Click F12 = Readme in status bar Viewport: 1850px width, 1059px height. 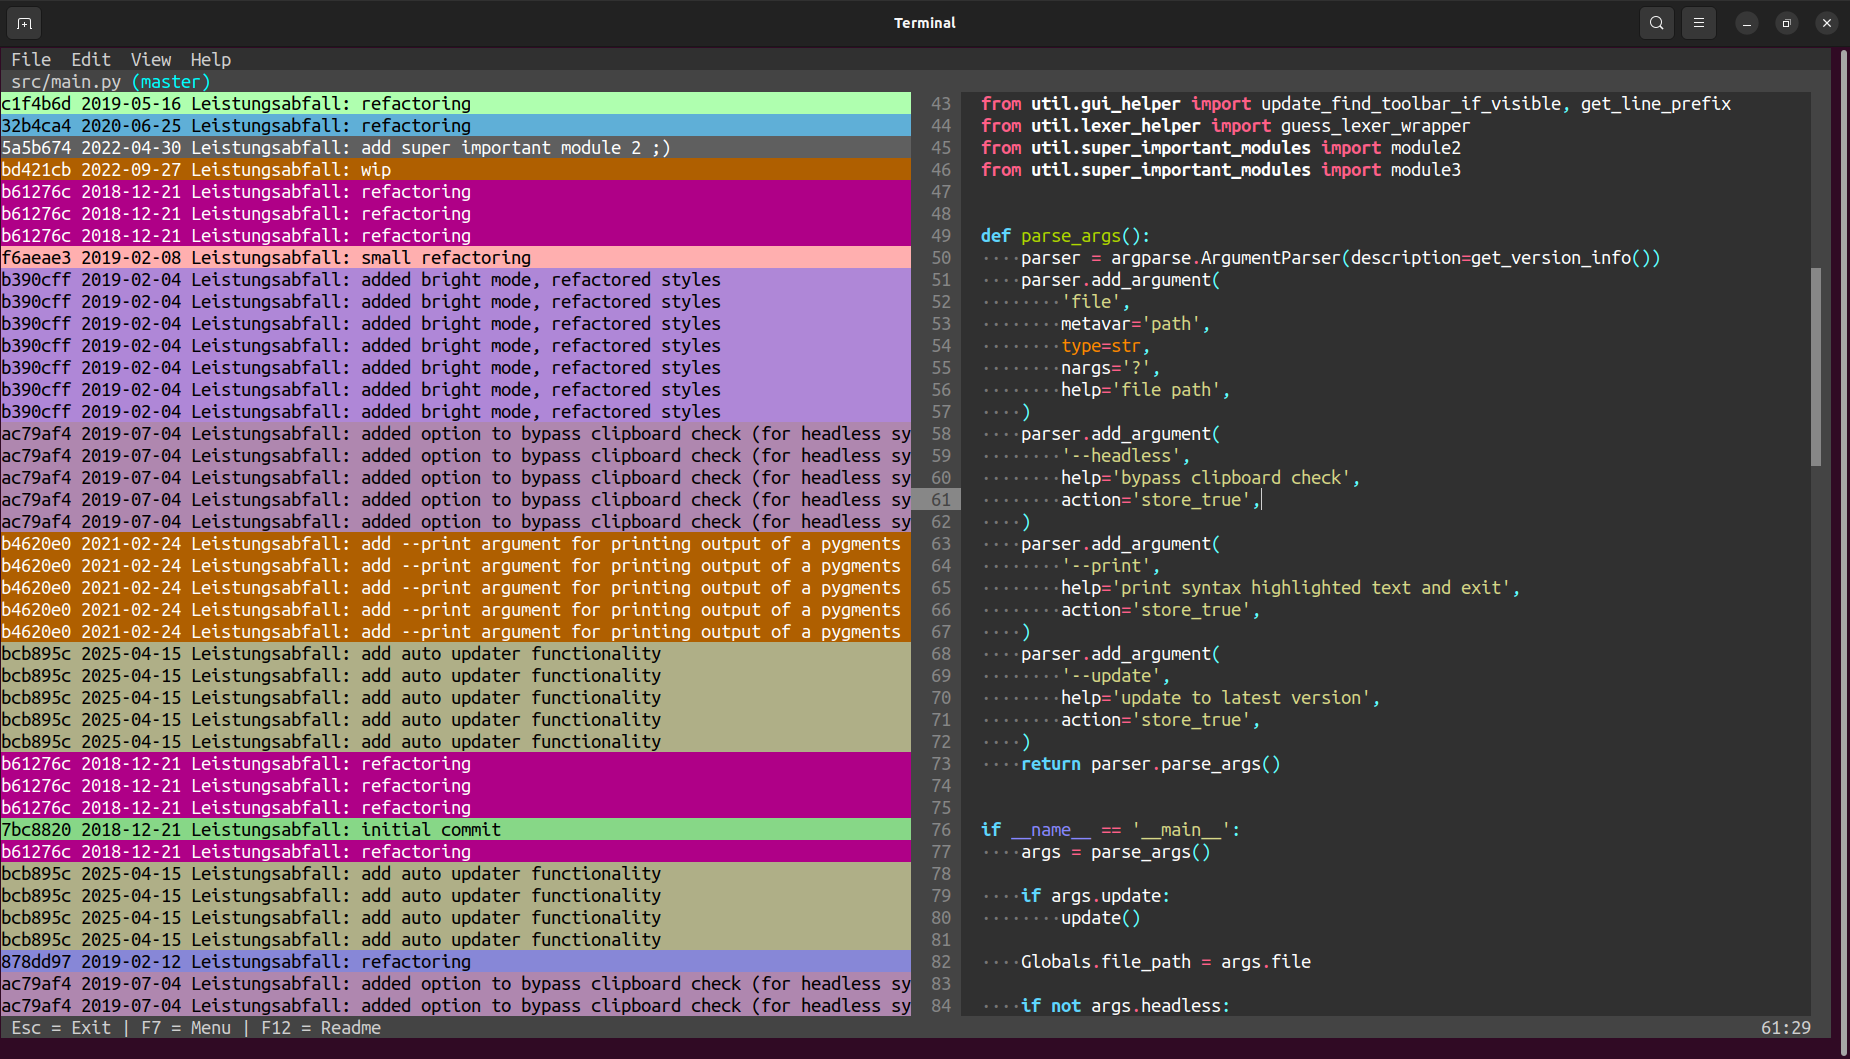(x=321, y=1028)
